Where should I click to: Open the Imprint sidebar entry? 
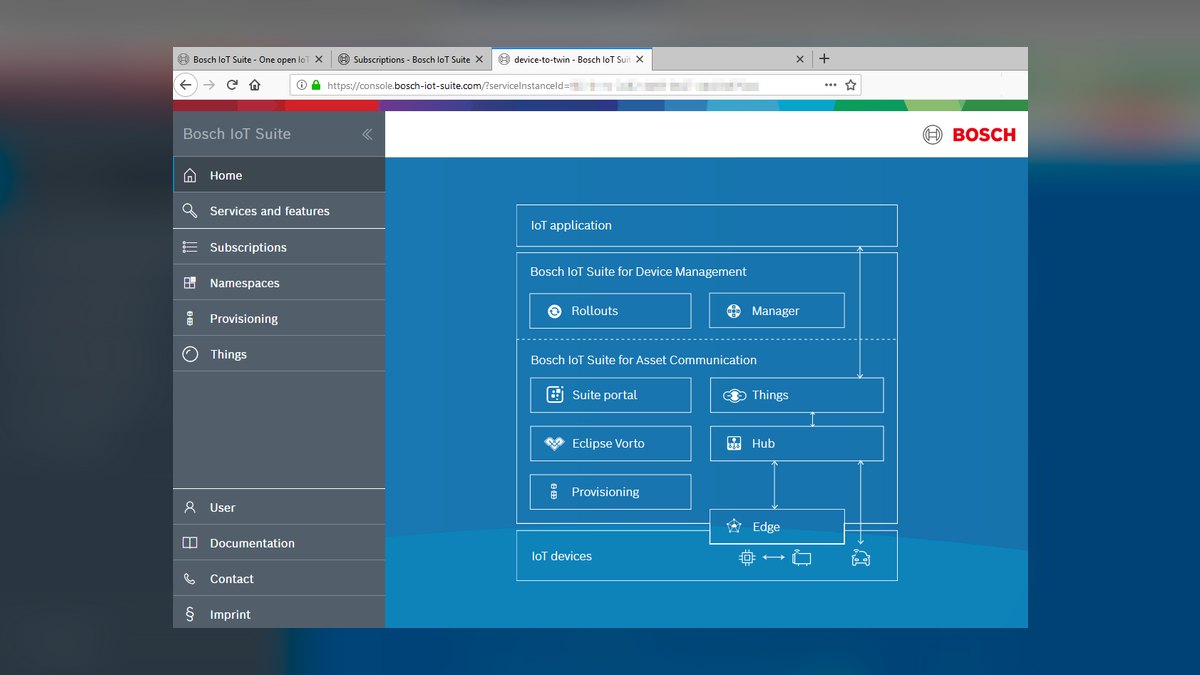click(x=279, y=613)
